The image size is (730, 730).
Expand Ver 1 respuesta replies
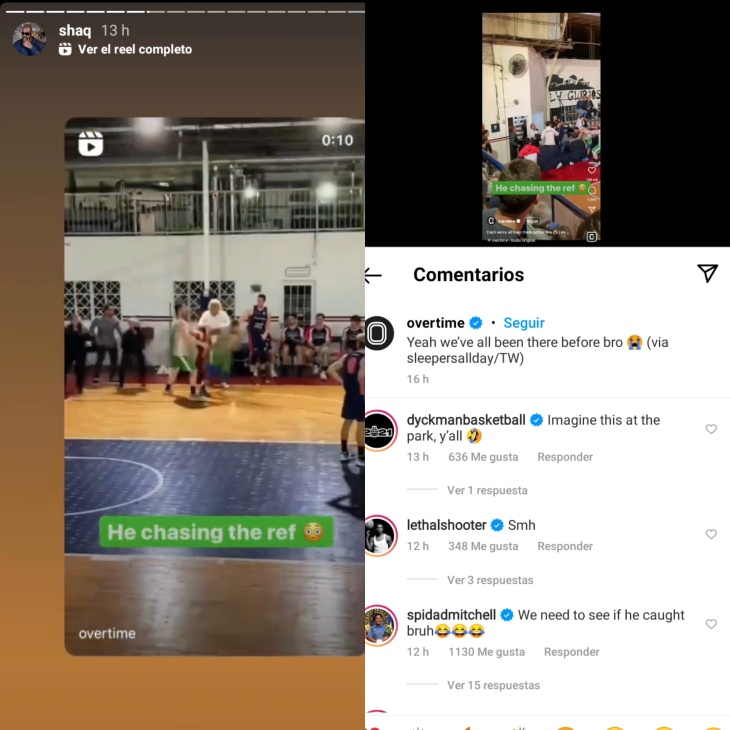(x=487, y=490)
